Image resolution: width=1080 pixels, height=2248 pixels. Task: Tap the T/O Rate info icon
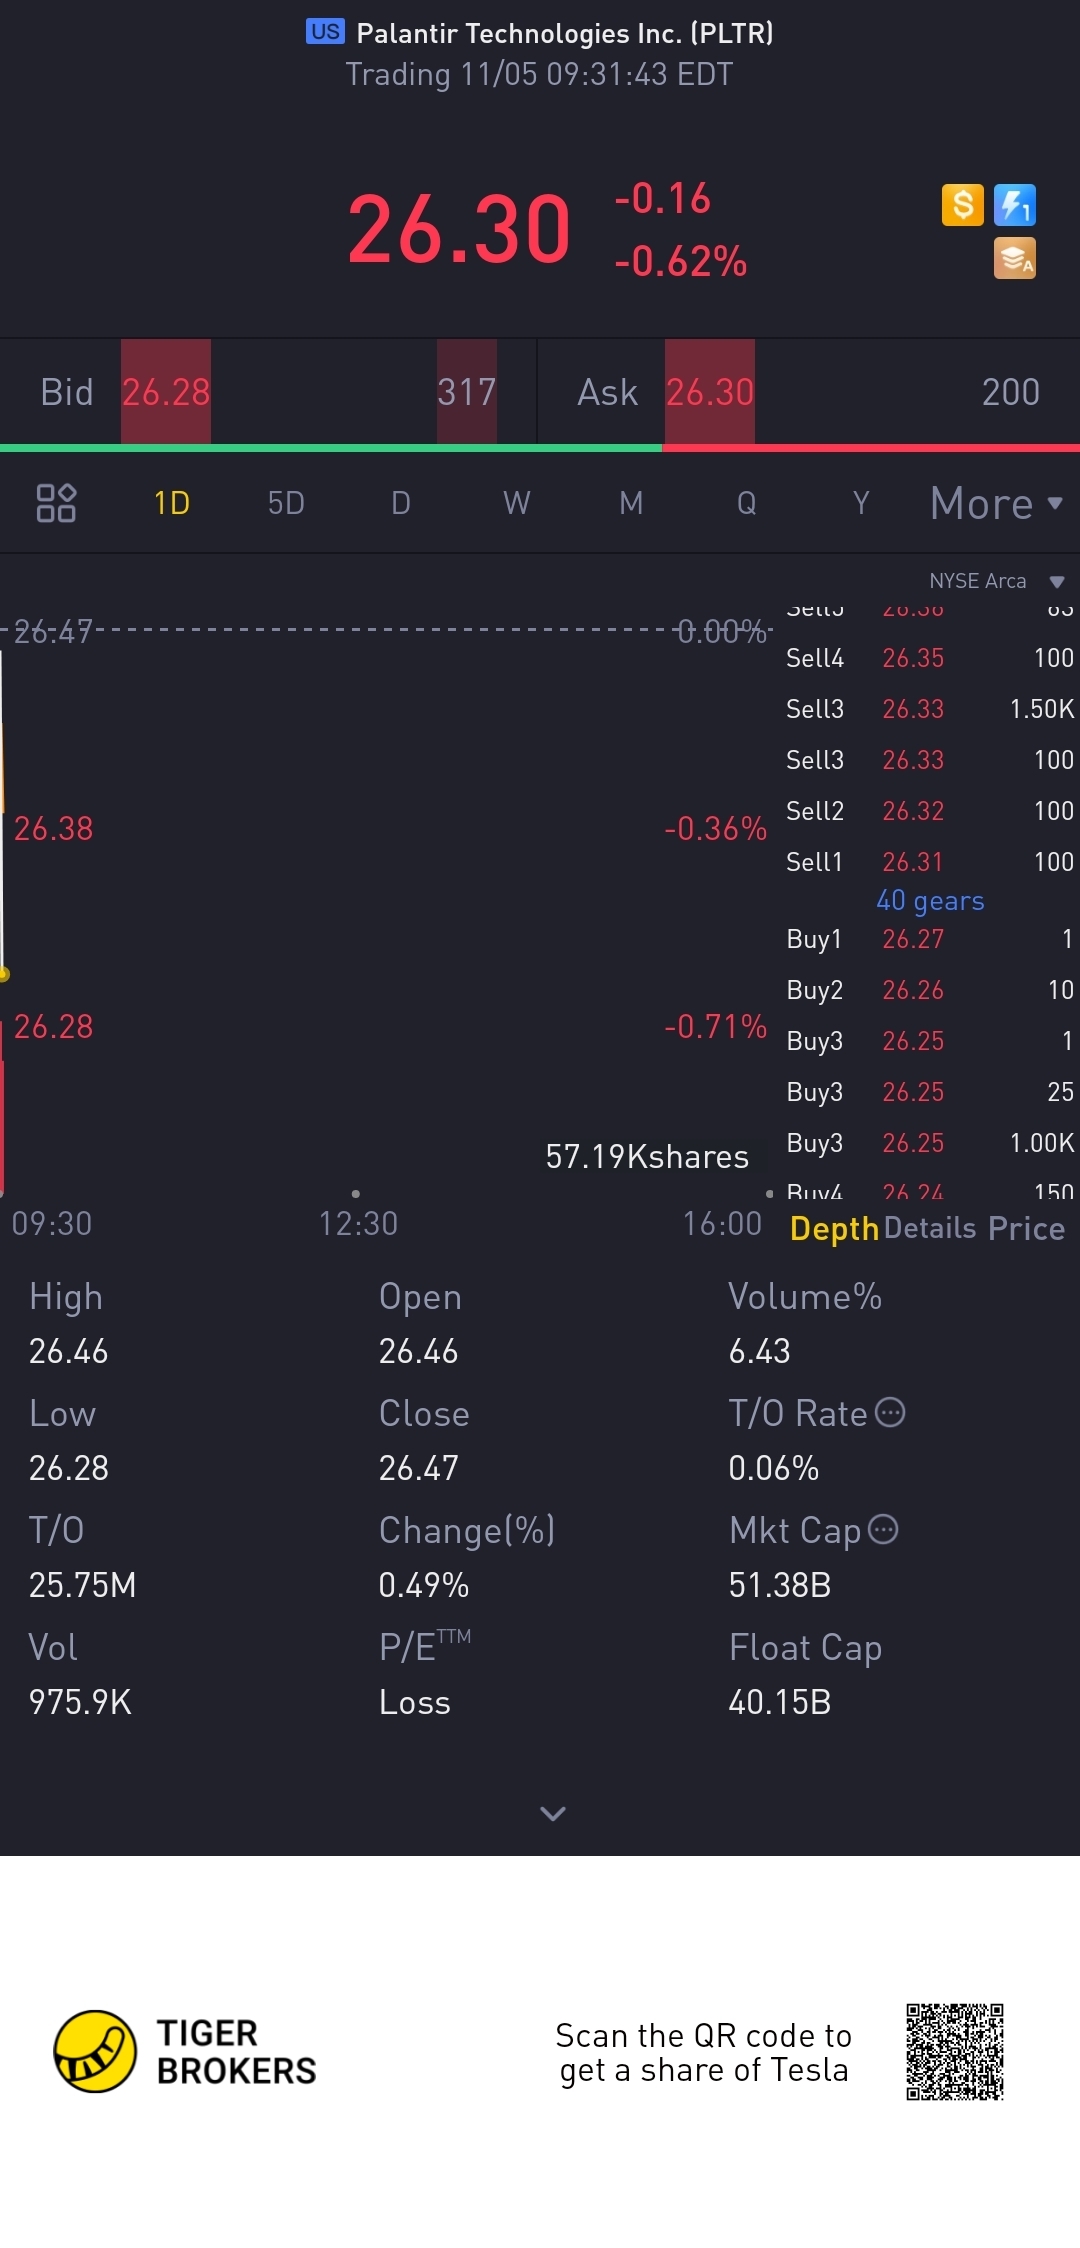pos(890,1412)
